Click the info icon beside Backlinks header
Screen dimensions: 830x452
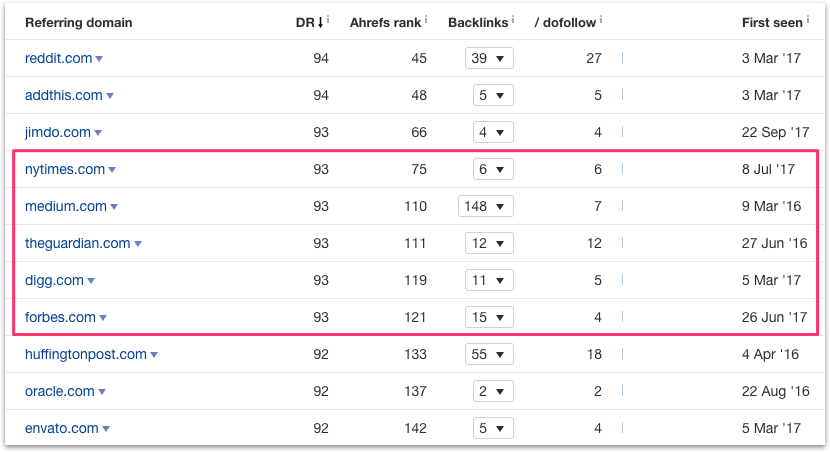click(513, 20)
